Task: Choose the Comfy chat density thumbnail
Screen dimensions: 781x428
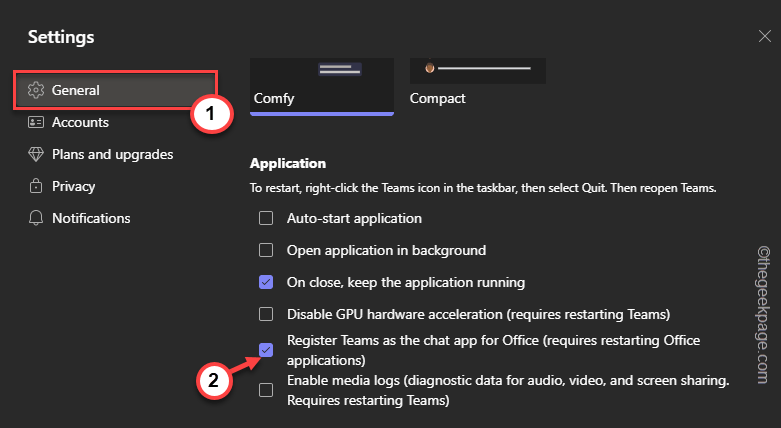Action: tap(321, 70)
